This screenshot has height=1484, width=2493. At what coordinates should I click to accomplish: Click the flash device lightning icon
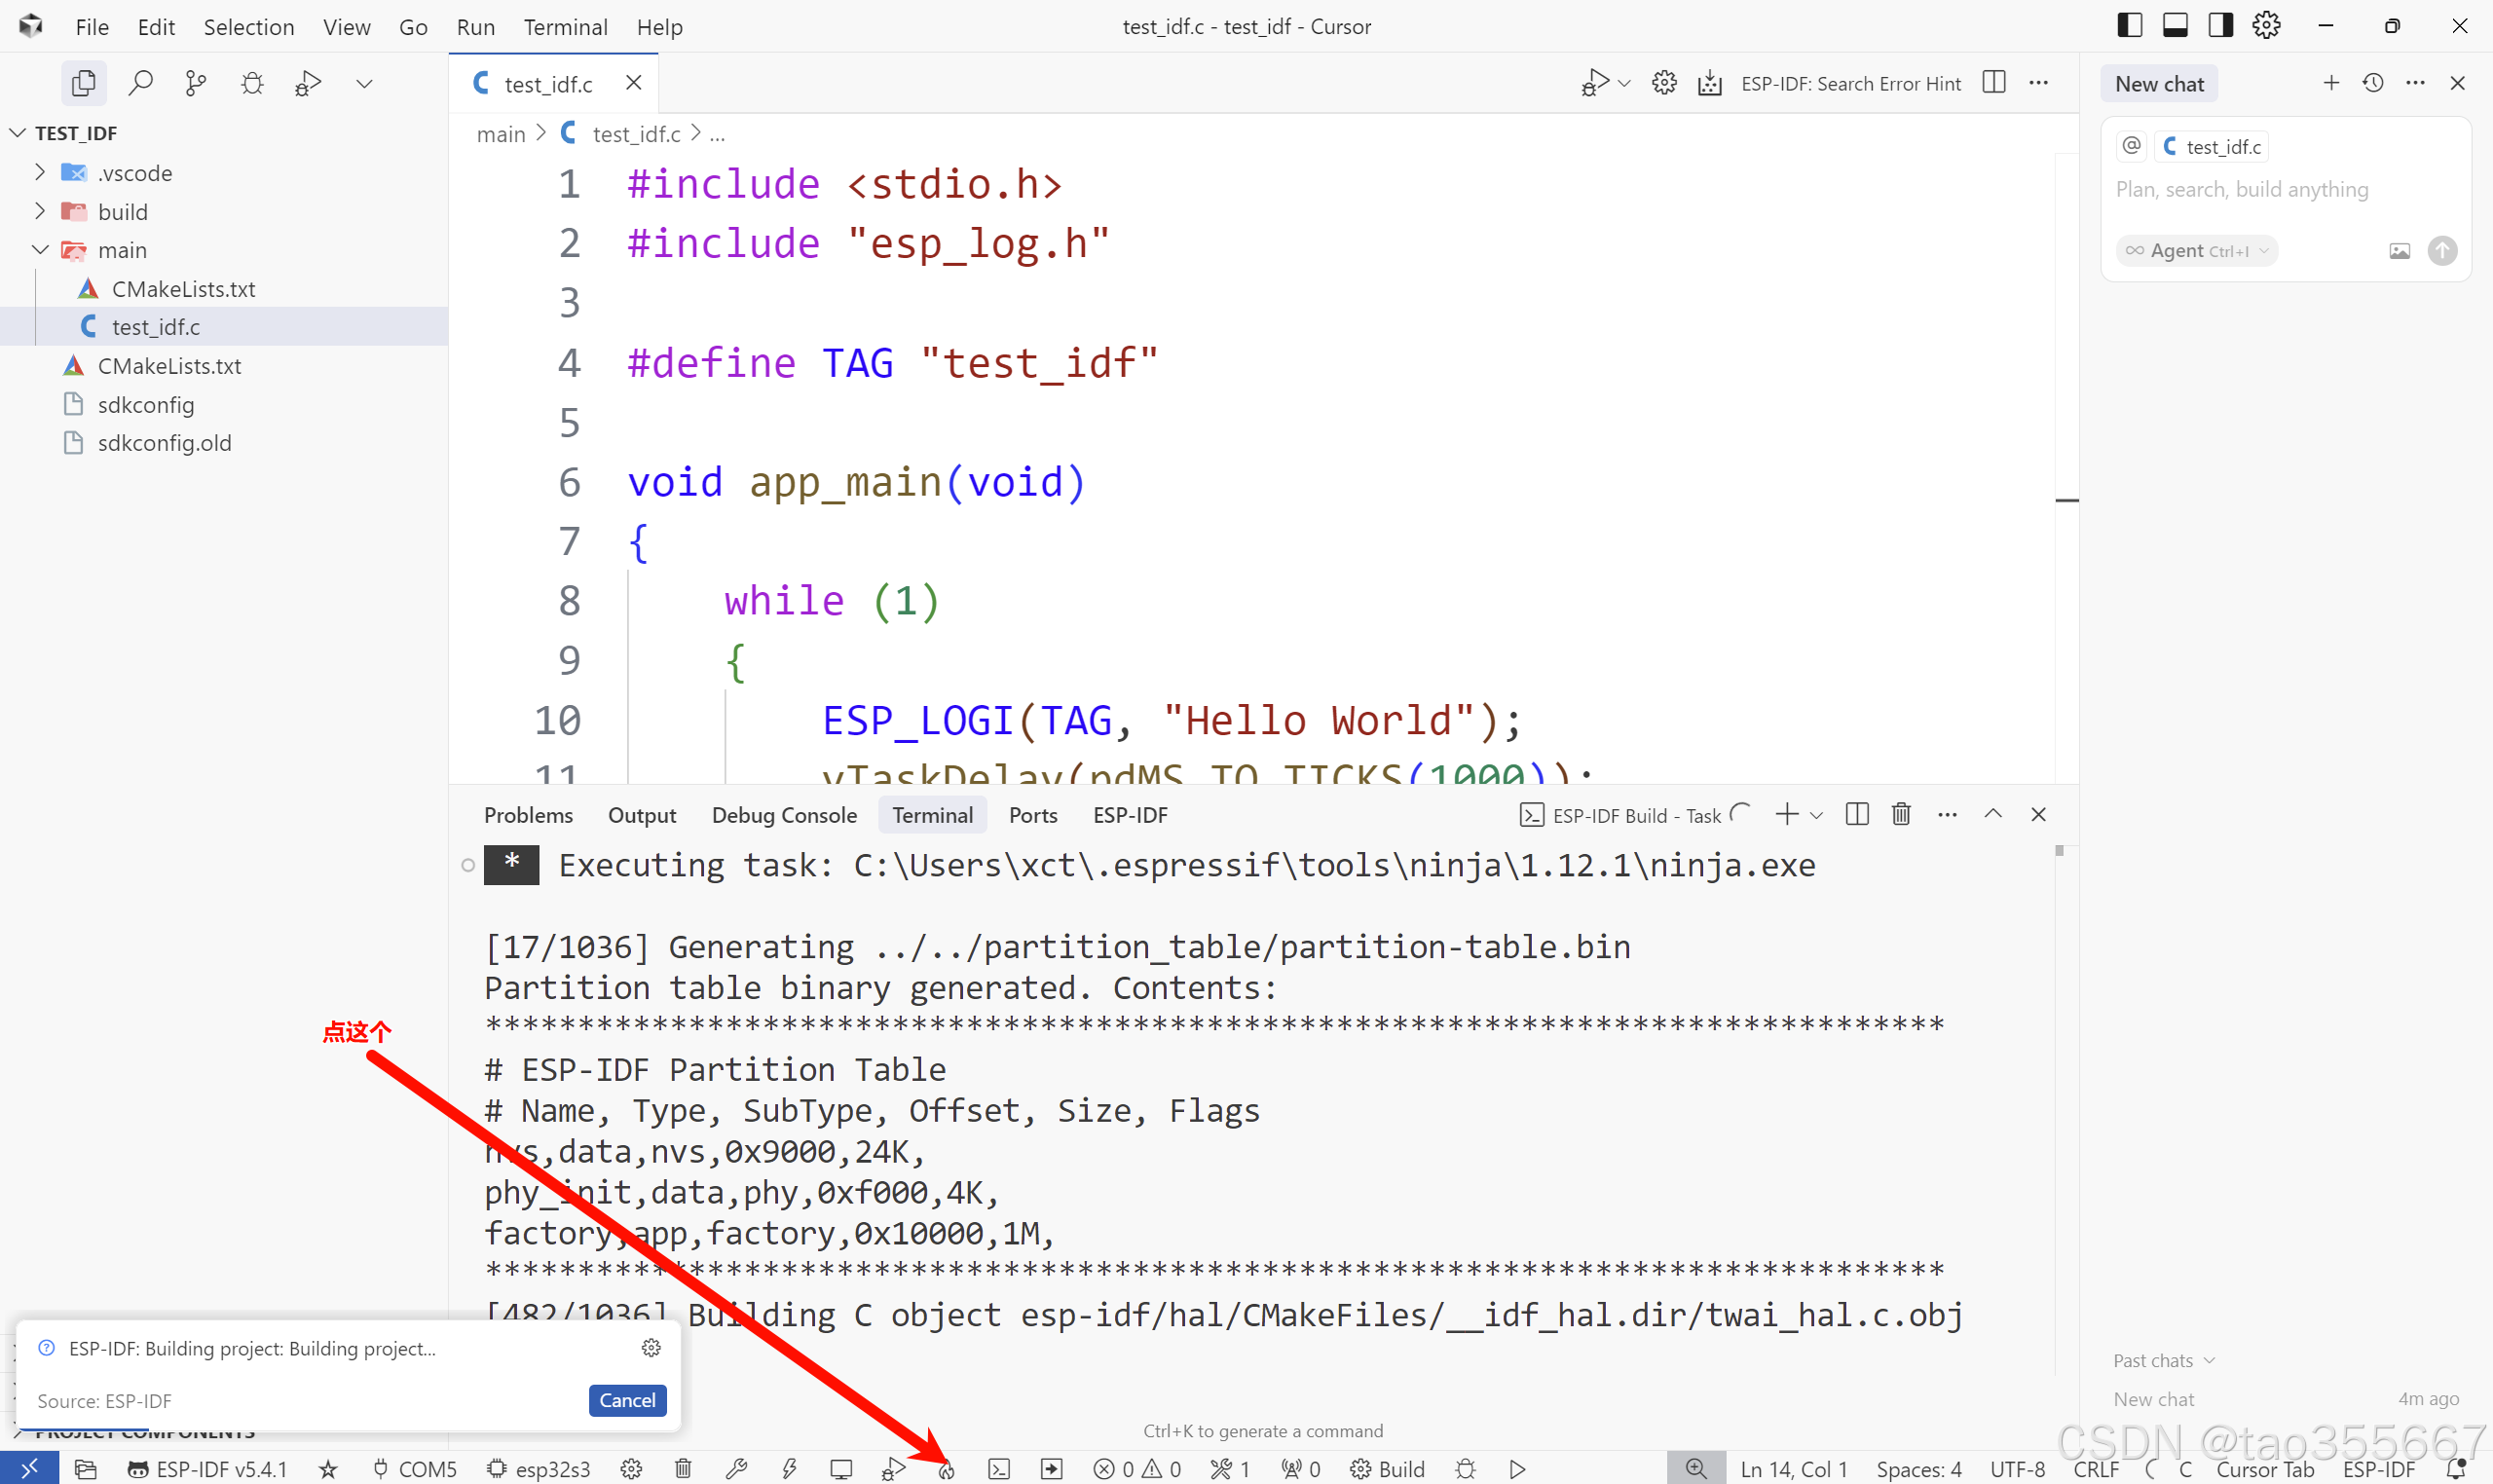point(789,1469)
